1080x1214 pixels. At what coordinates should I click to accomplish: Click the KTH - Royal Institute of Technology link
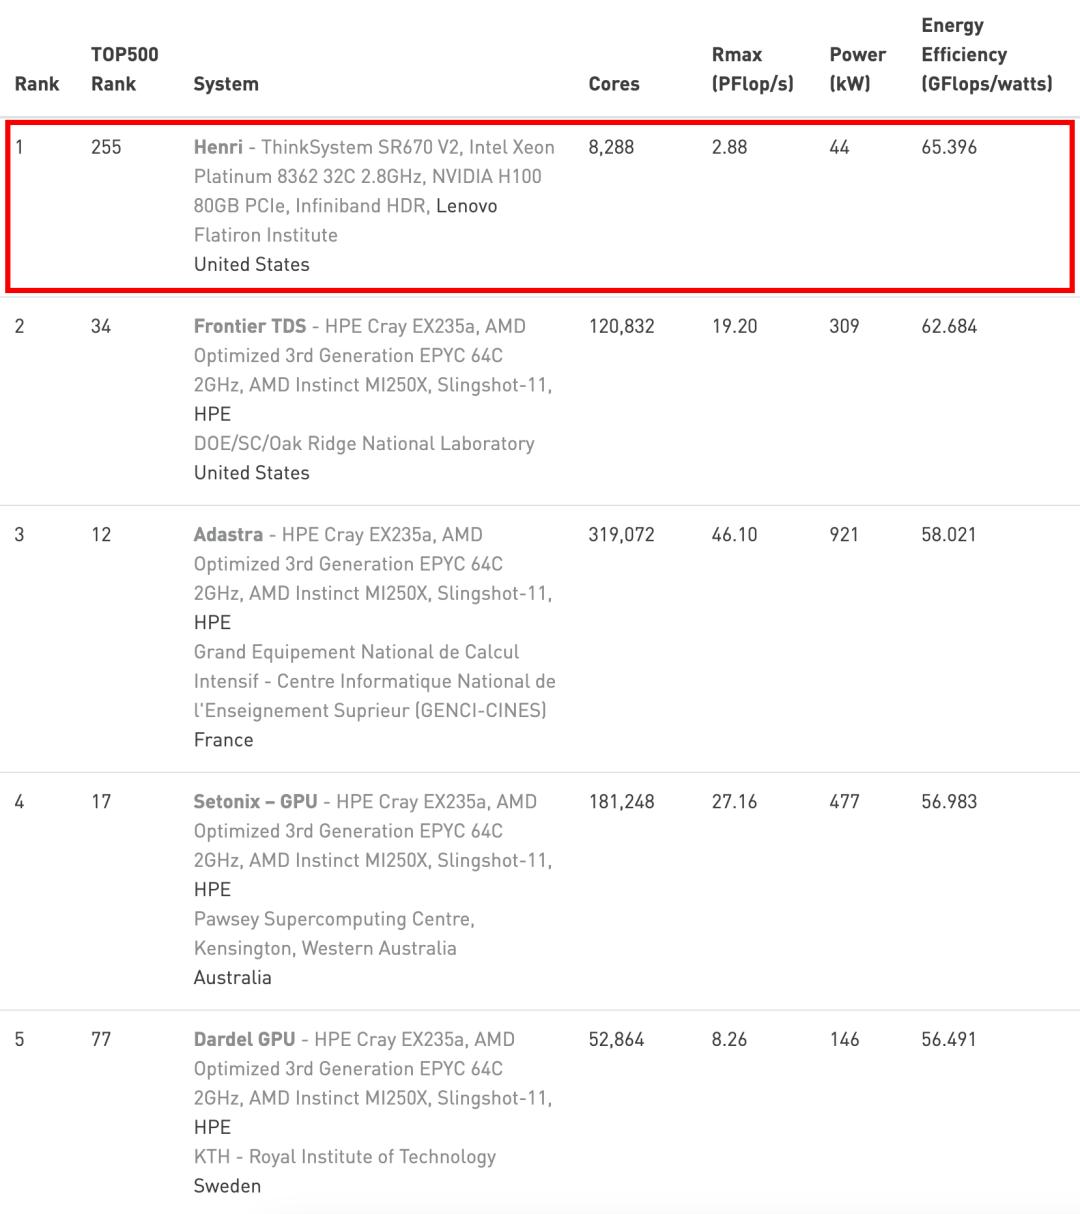pyautogui.click(x=345, y=1156)
